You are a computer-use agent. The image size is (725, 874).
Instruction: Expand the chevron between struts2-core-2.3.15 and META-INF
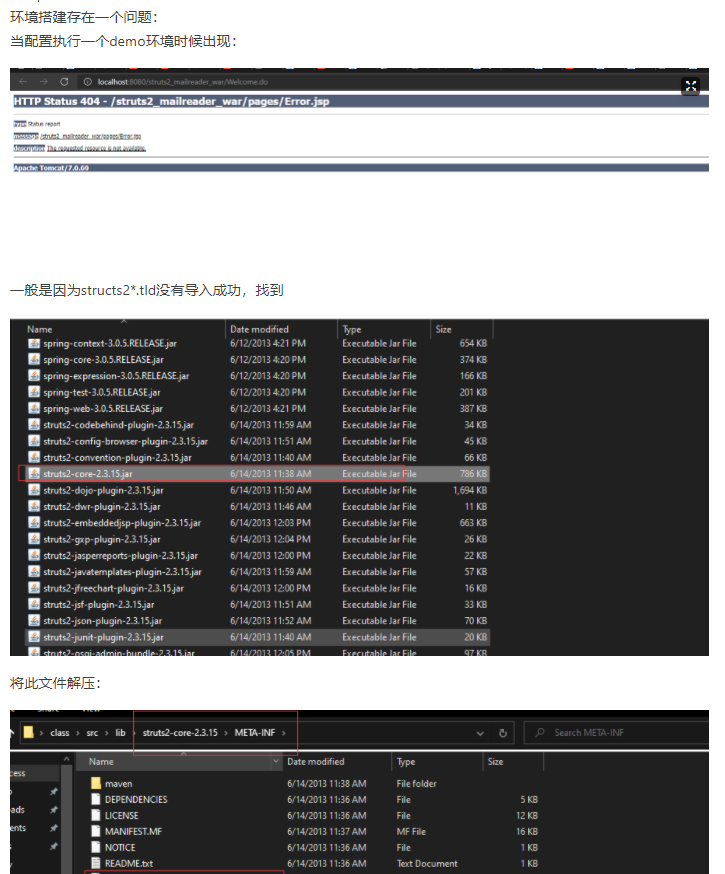click(x=226, y=733)
